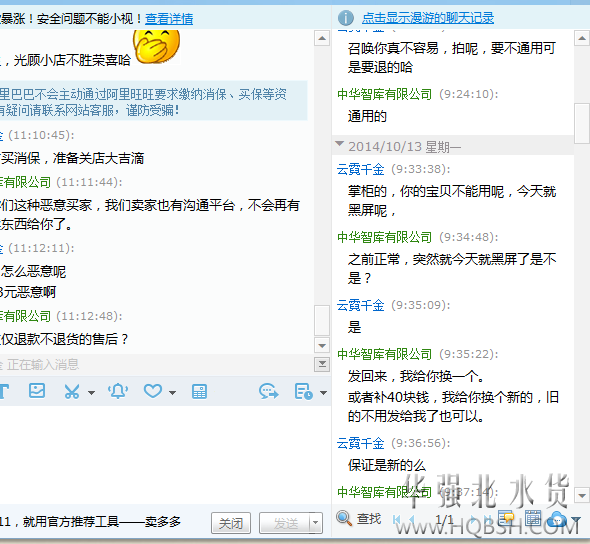Viewport: 590px width, 544px height.
Task: Click the 关闭 close chat button
Action: (231, 523)
